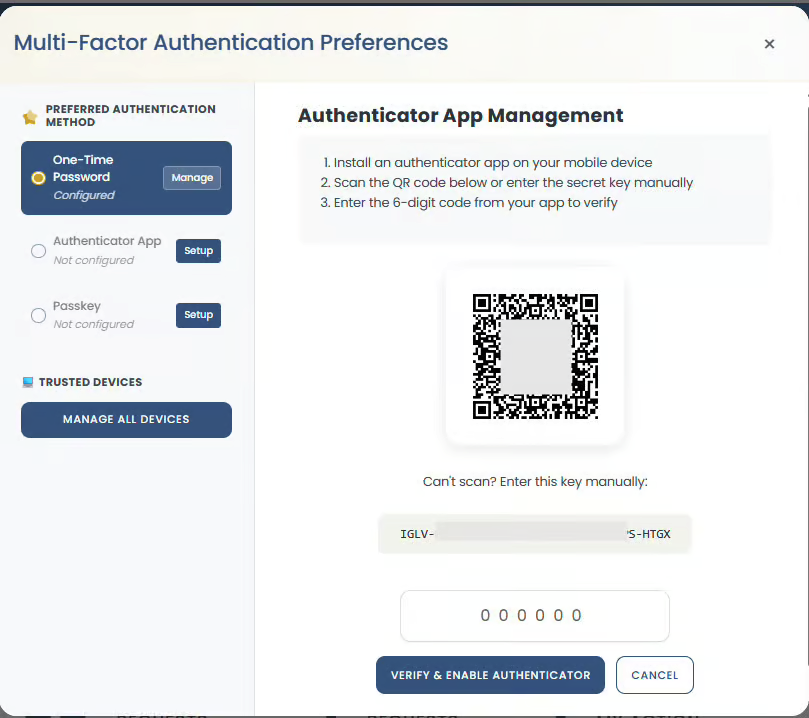Select the One-Time Password radio button
Screen dimensions: 809x718
point(38,178)
